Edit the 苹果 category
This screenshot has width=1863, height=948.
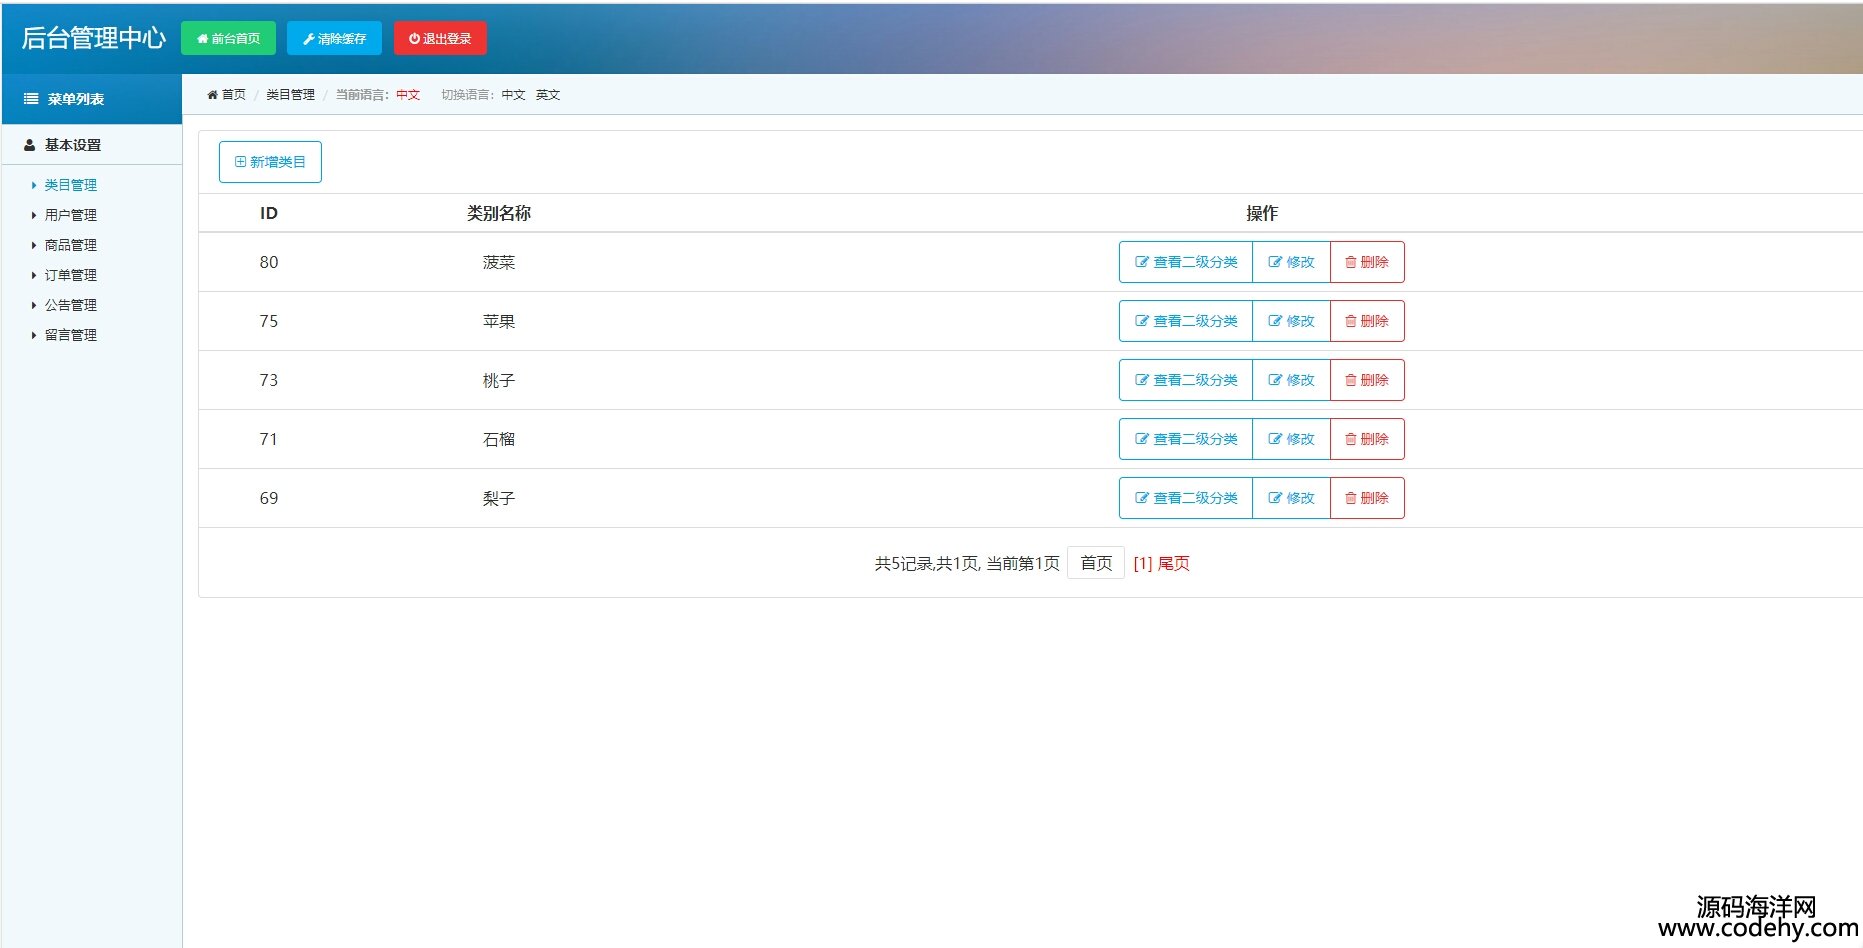1291,321
